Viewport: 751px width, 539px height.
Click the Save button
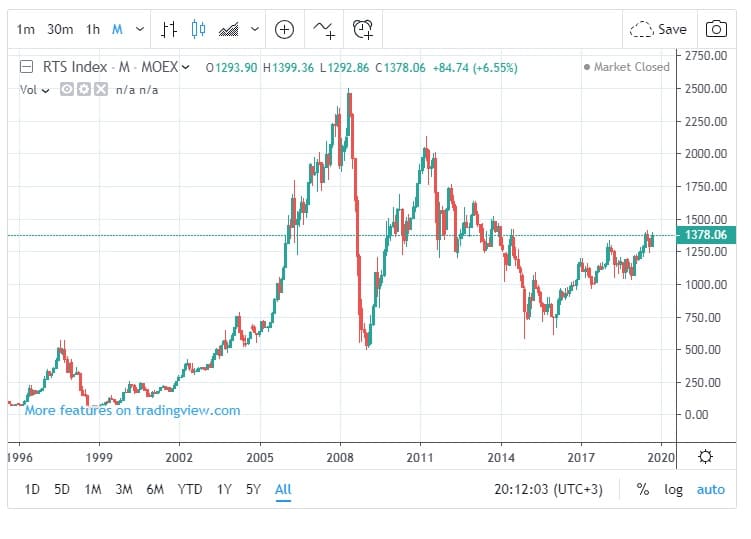(659, 29)
